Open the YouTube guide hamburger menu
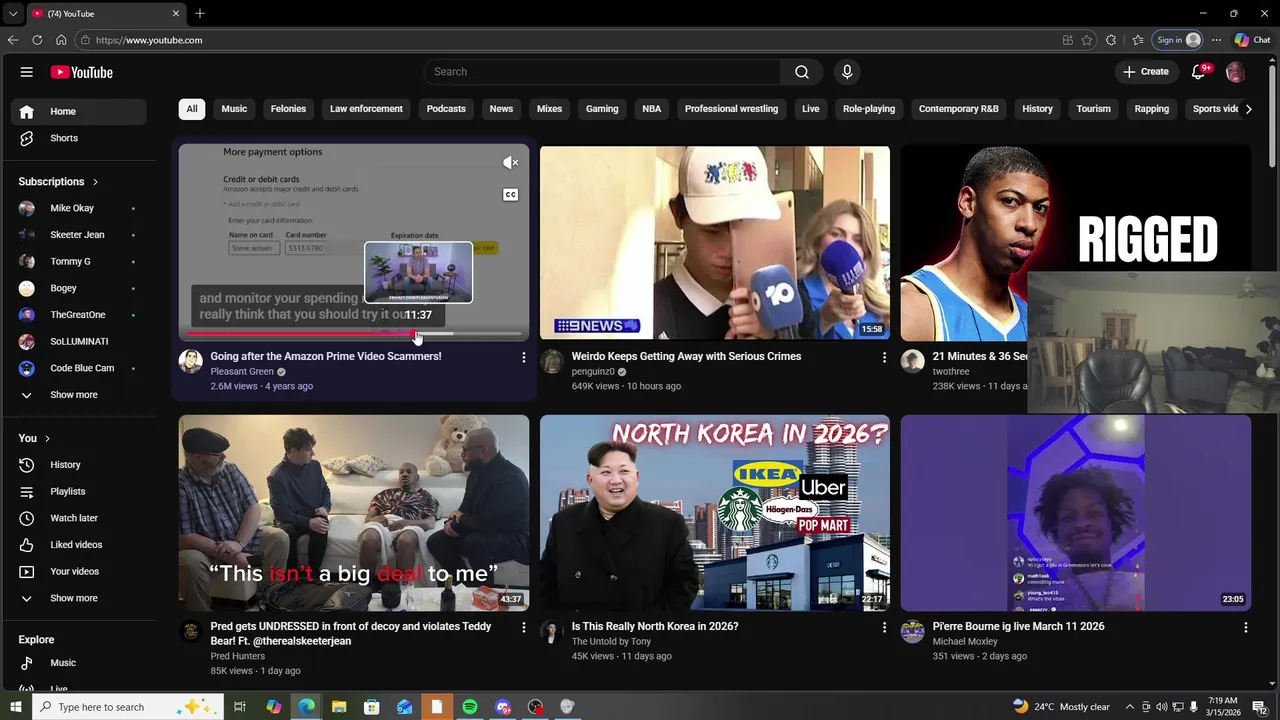1280x720 pixels. (27, 72)
